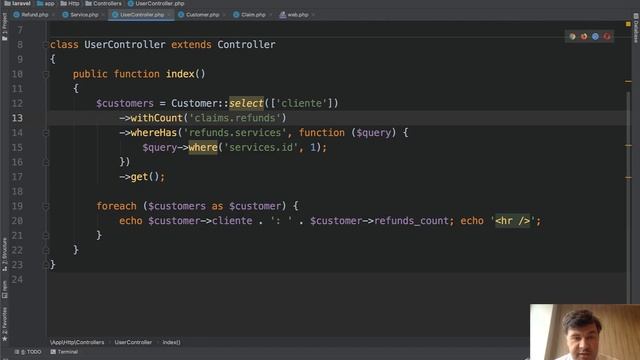The height and width of the screenshot is (360, 640).
Task: Click the 'services.id' string
Action: [261, 148]
